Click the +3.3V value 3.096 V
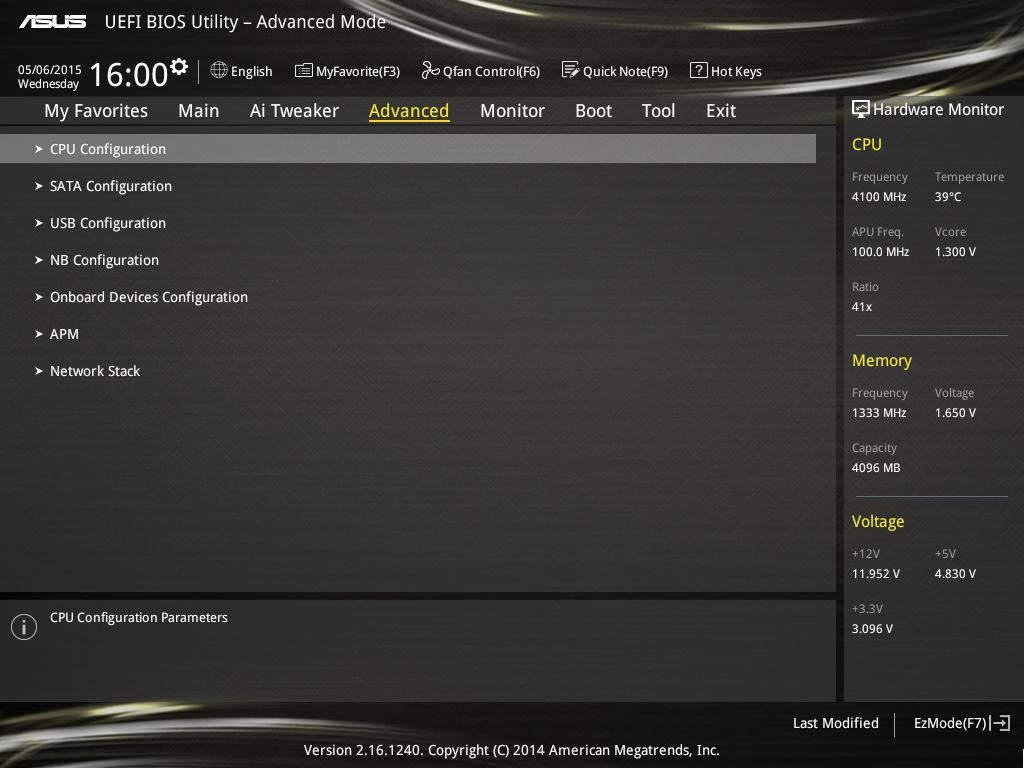Viewport: 1024px width, 768px height. [872, 628]
